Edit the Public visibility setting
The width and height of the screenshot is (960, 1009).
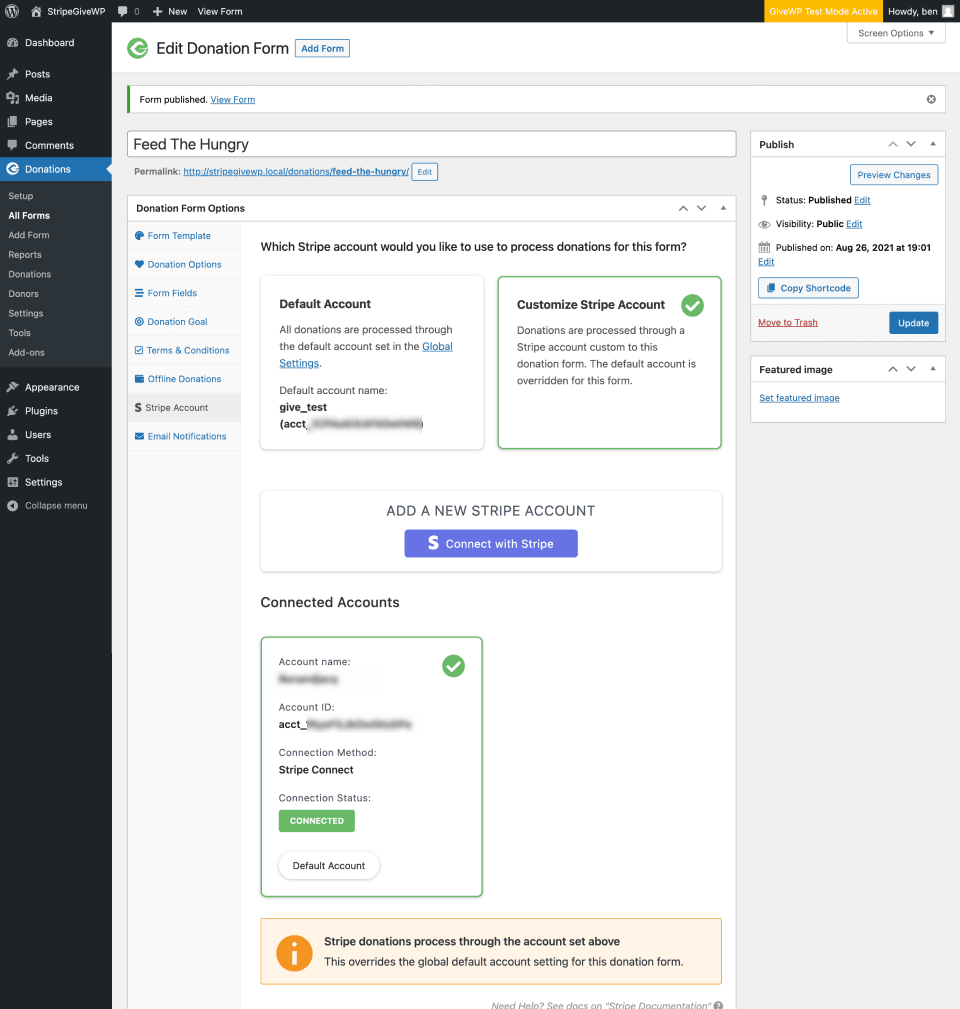click(x=854, y=224)
